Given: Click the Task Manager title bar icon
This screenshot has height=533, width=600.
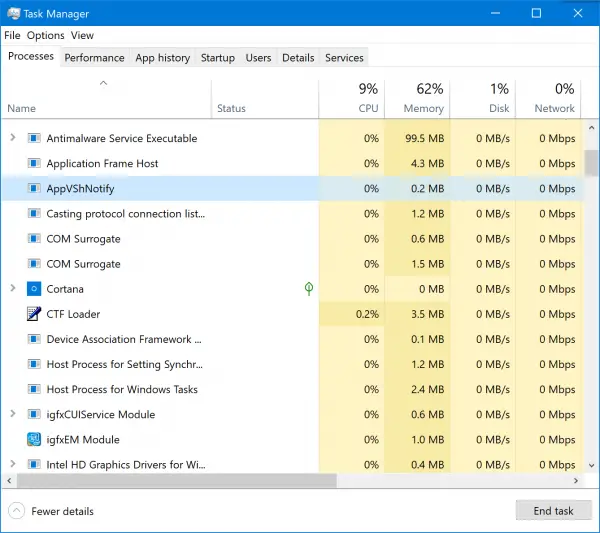Looking at the screenshot, I should pos(13,13).
